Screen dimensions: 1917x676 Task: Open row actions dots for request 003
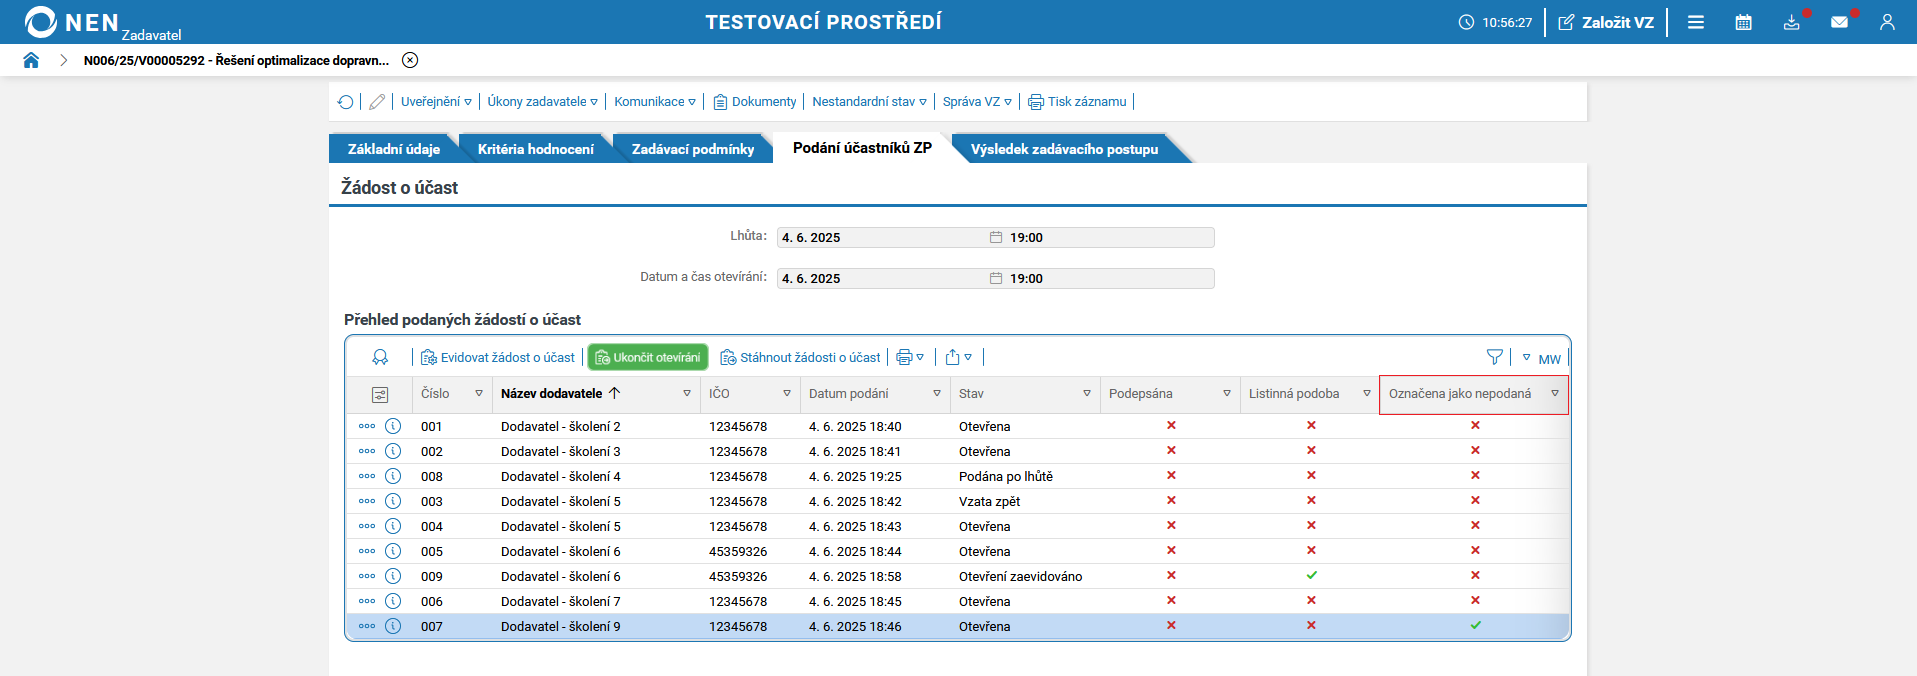pos(367,501)
